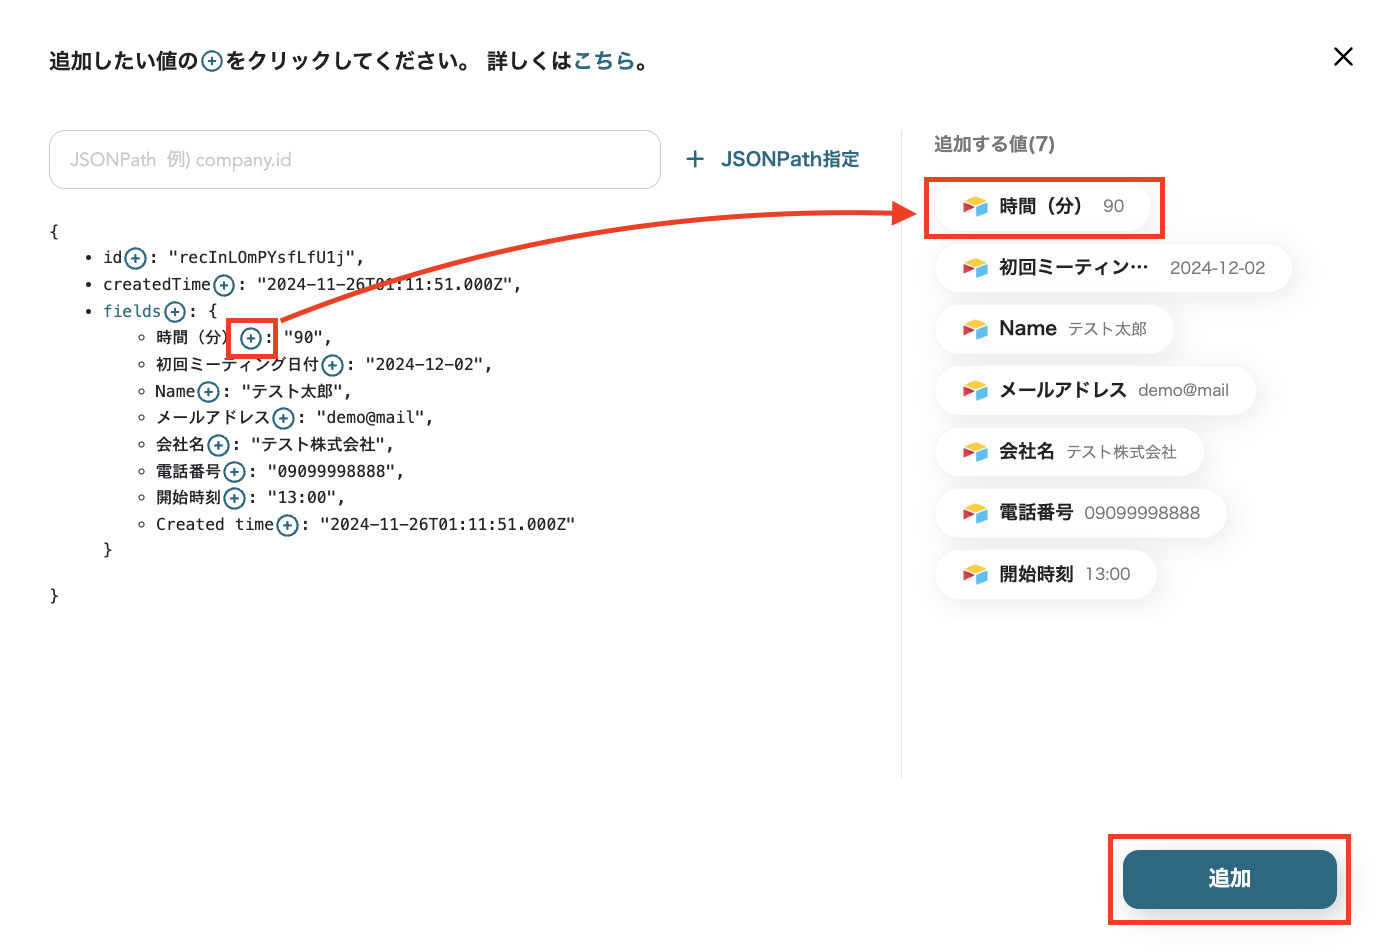Click the Airtable icon on 時間（分） chip
The height and width of the screenshot is (952, 1384).
coord(975,206)
